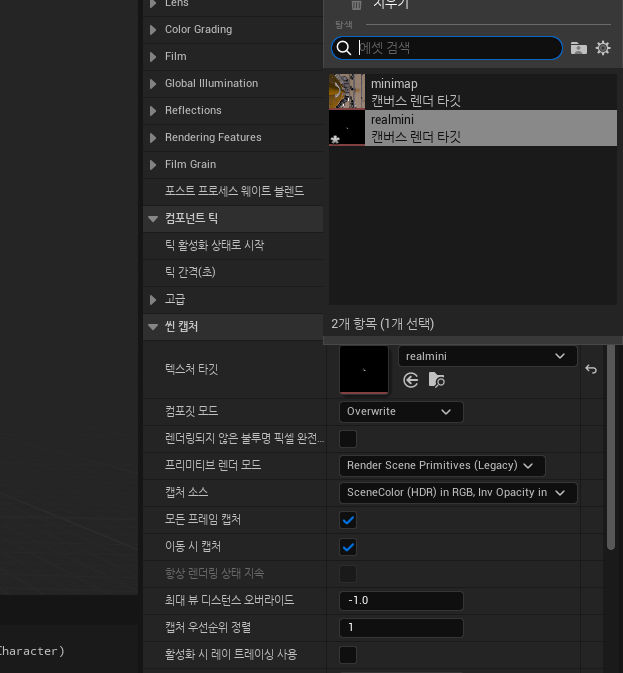Screen dimensions: 623x673
Task: Click the 캡처 우선순위 정렬 value field
Action: coord(401,628)
